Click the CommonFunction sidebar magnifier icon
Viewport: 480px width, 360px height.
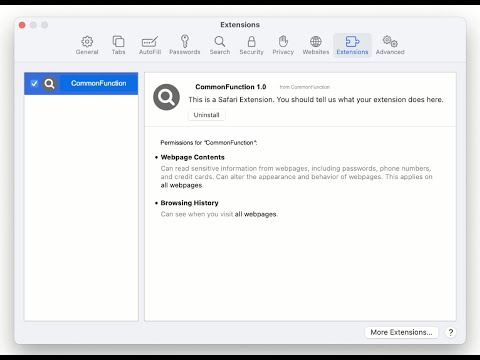point(49,84)
